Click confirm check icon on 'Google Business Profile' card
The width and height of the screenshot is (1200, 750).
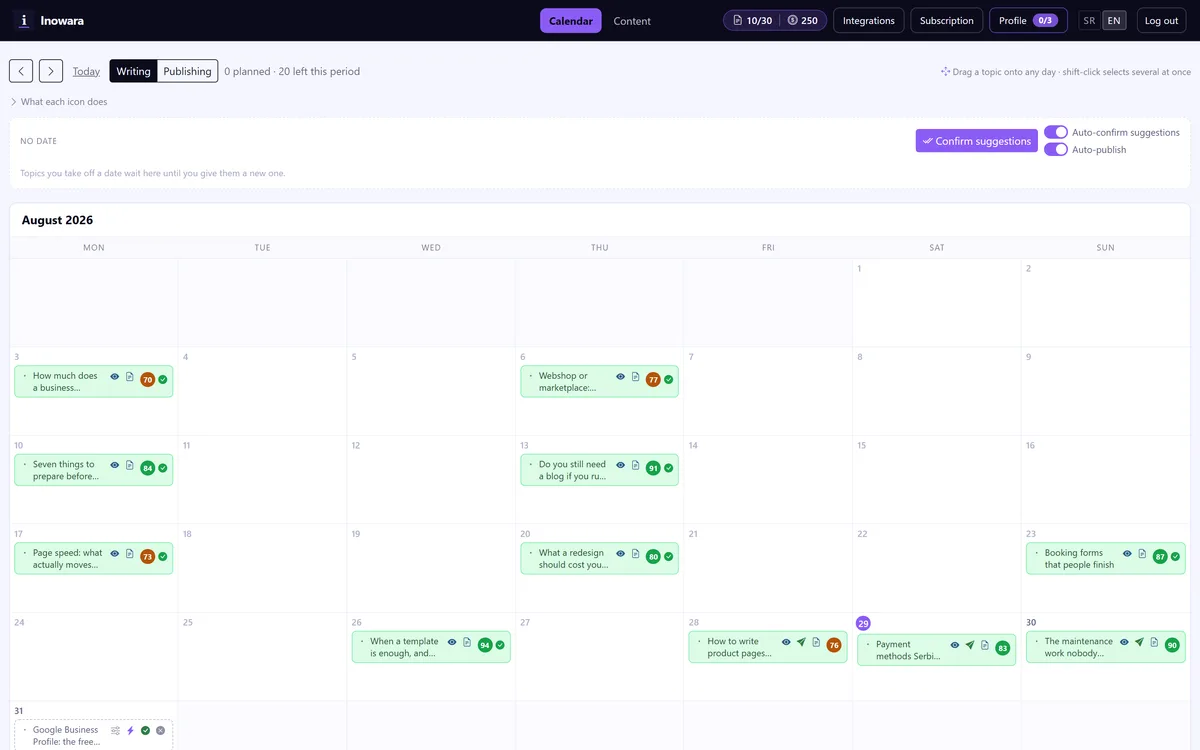145,731
